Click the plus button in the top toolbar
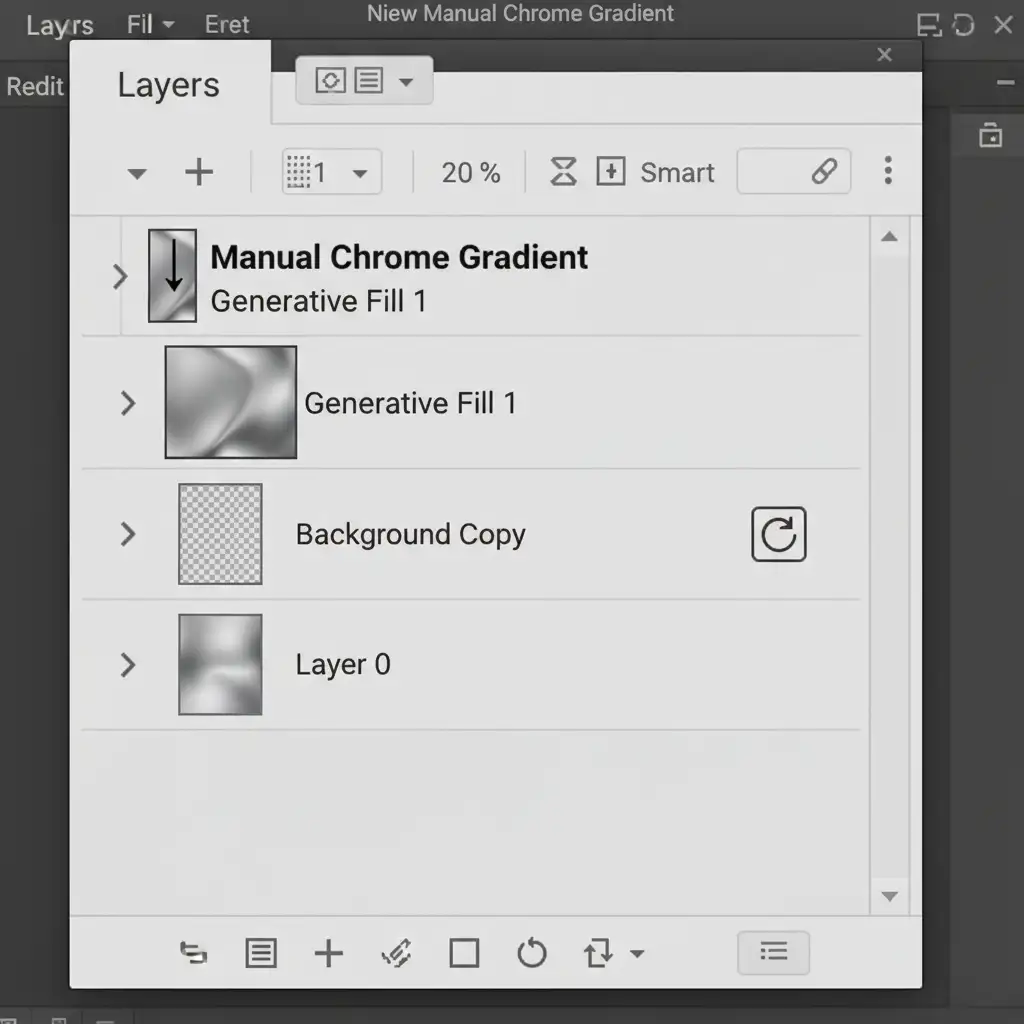 tap(199, 172)
